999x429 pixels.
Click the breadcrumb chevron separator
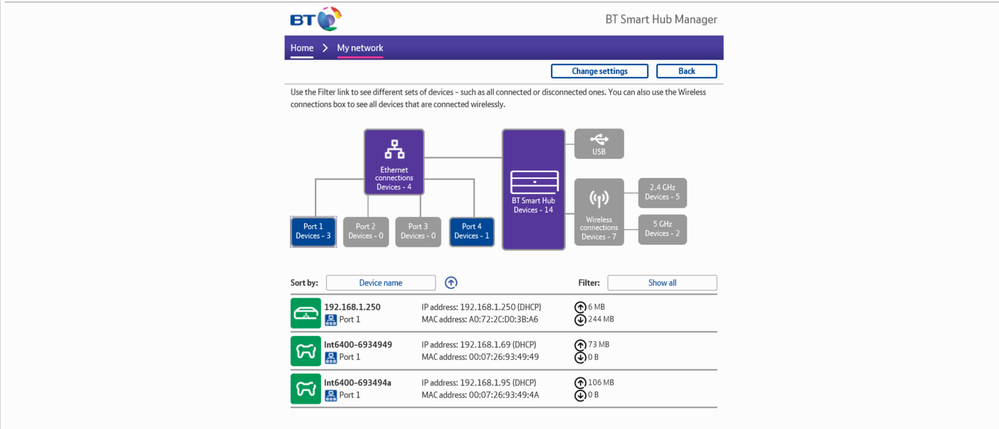(325, 48)
